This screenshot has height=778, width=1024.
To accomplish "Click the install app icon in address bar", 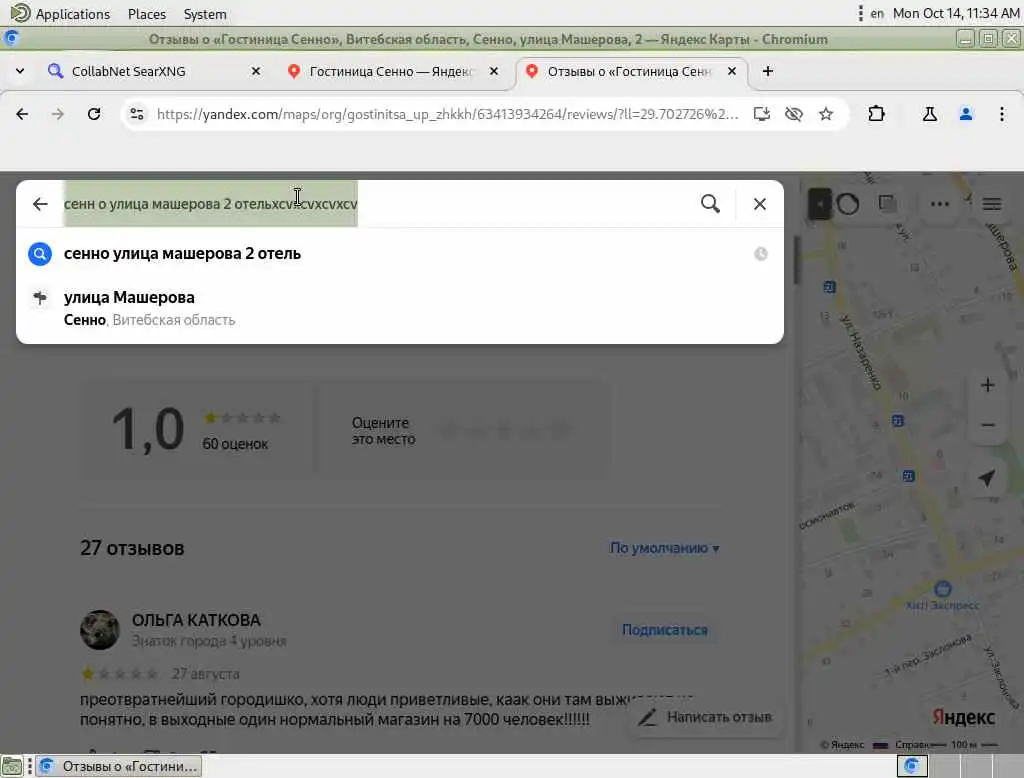I will tap(761, 114).
